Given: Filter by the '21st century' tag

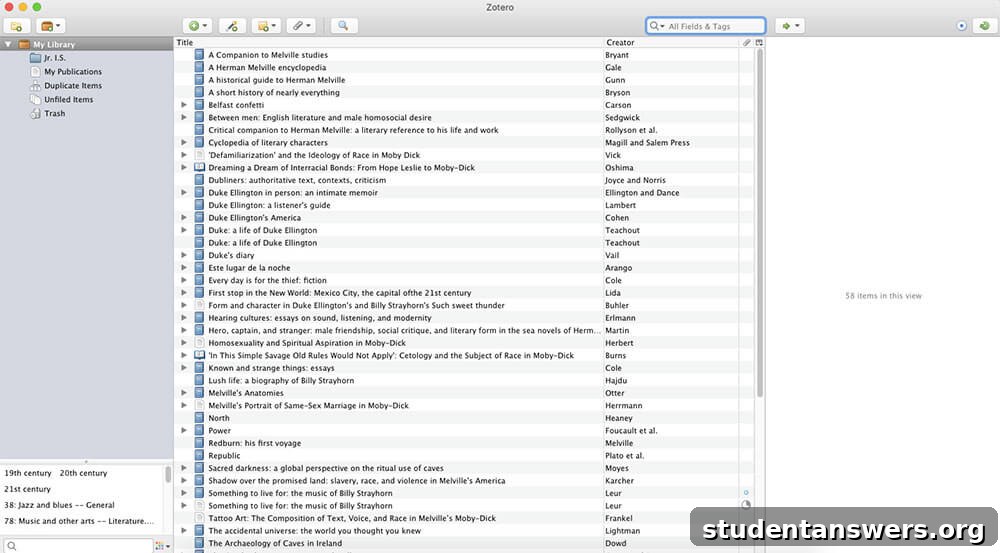Looking at the screenshot, I should [x=27, y=489].
